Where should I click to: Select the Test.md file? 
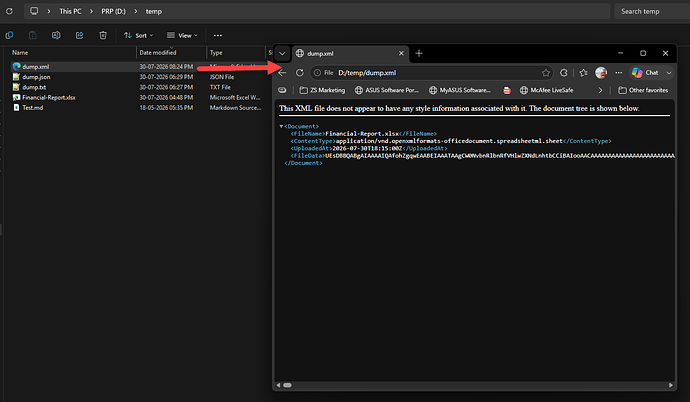point(33,107)
